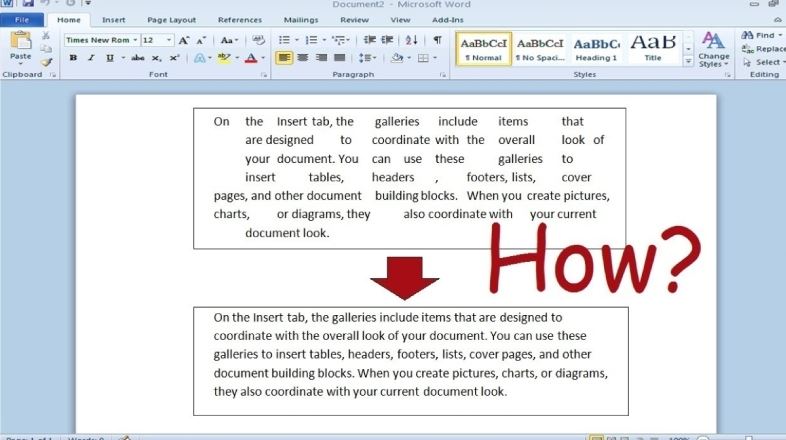Apply the No Spacing style
Image resolution: width=786 pixels, height=440 pixels.
540,49
